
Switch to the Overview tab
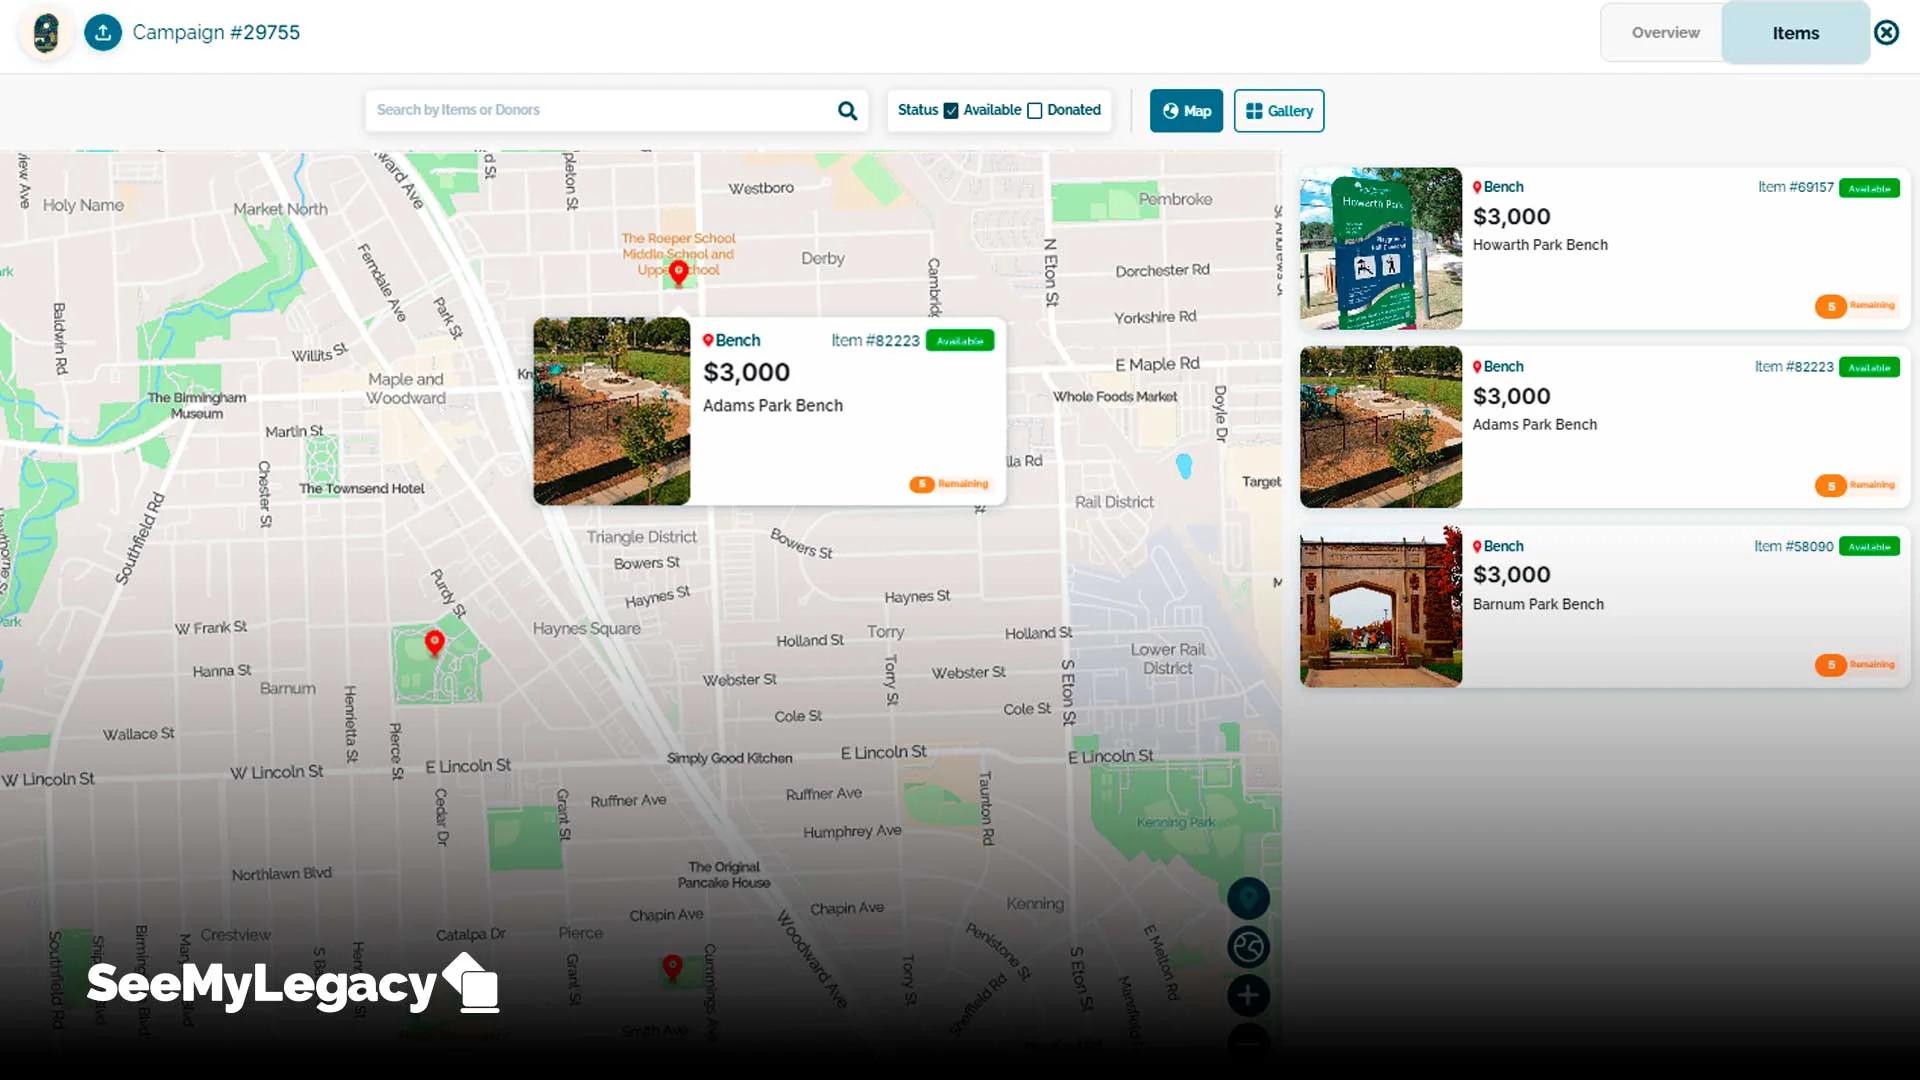pos(1665,33)
